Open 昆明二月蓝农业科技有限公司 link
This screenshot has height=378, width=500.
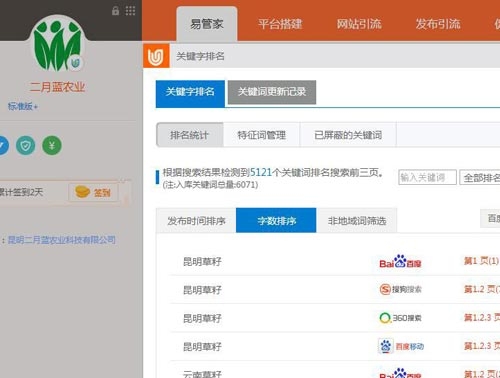pos(62,240)
